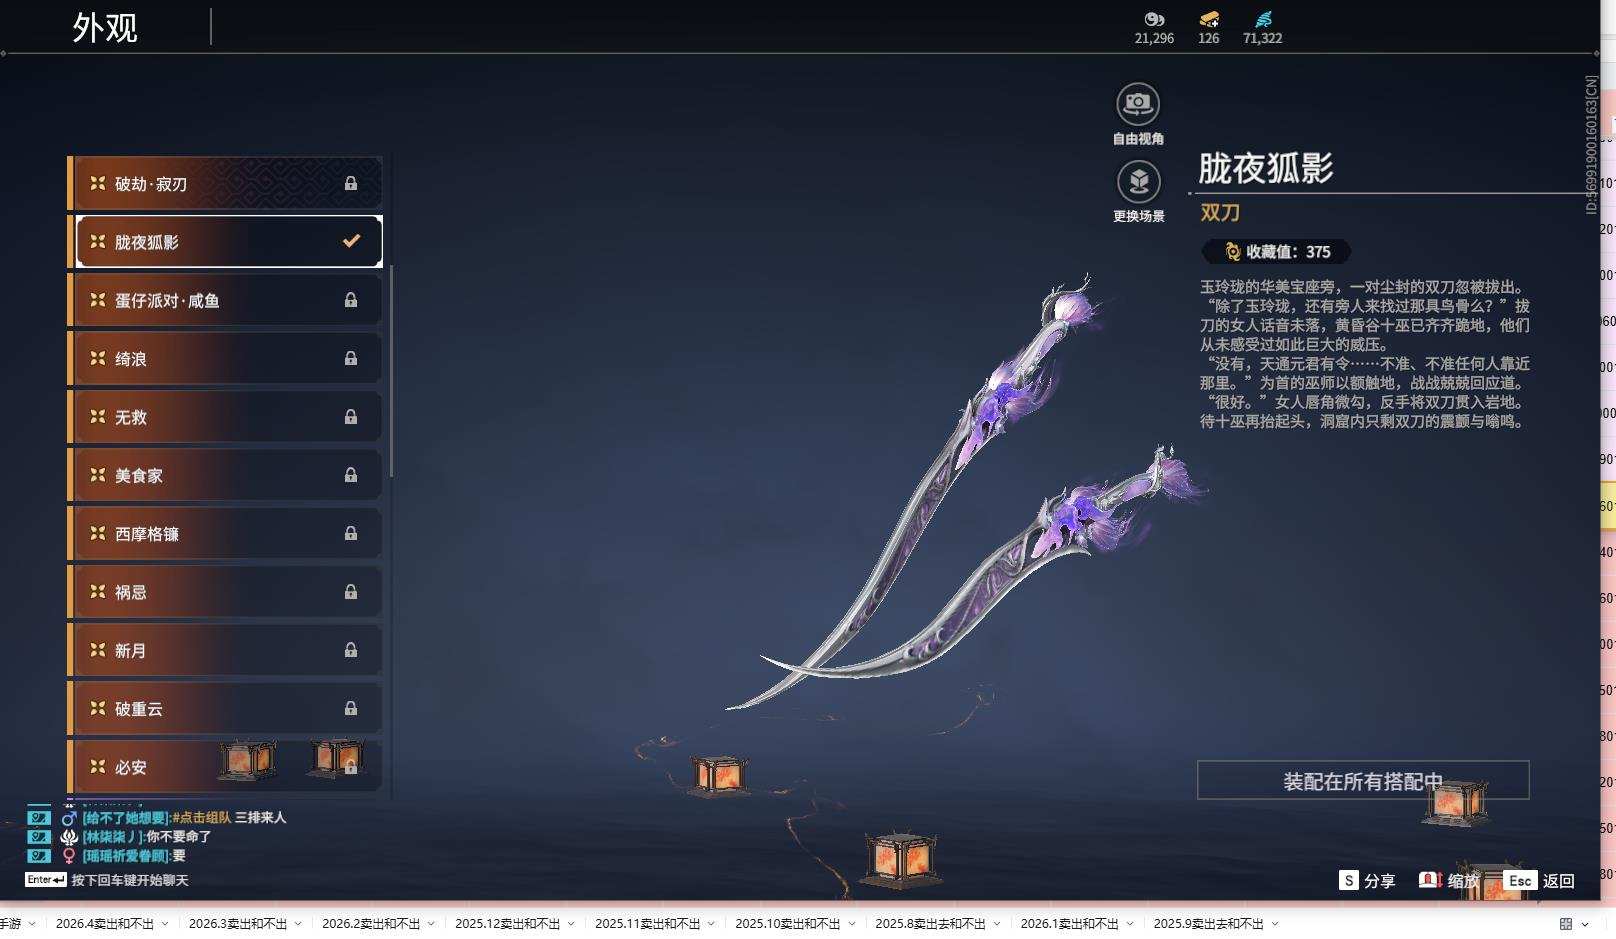The height and width of the screenshot is (939, 1616).
Task: Select the 美食家 skin
Action: pos(225,475)
